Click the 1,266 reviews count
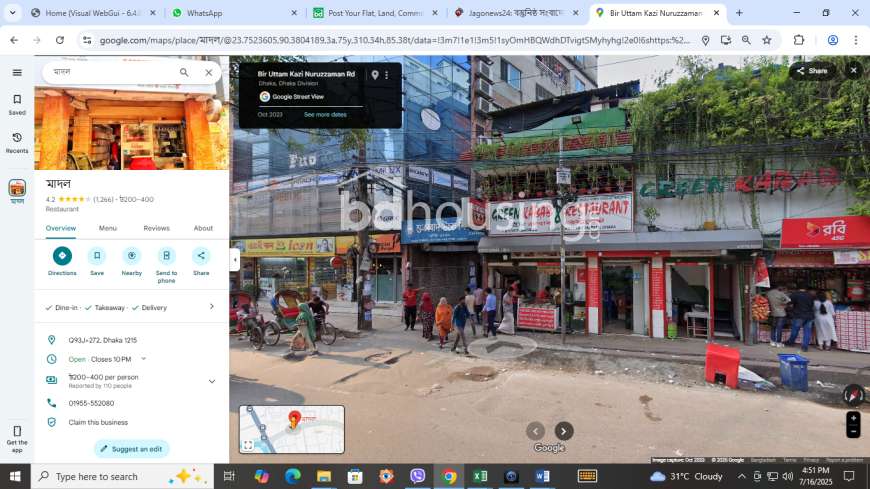The width and height of the screenshot is (870, 489). click(103, 199)
